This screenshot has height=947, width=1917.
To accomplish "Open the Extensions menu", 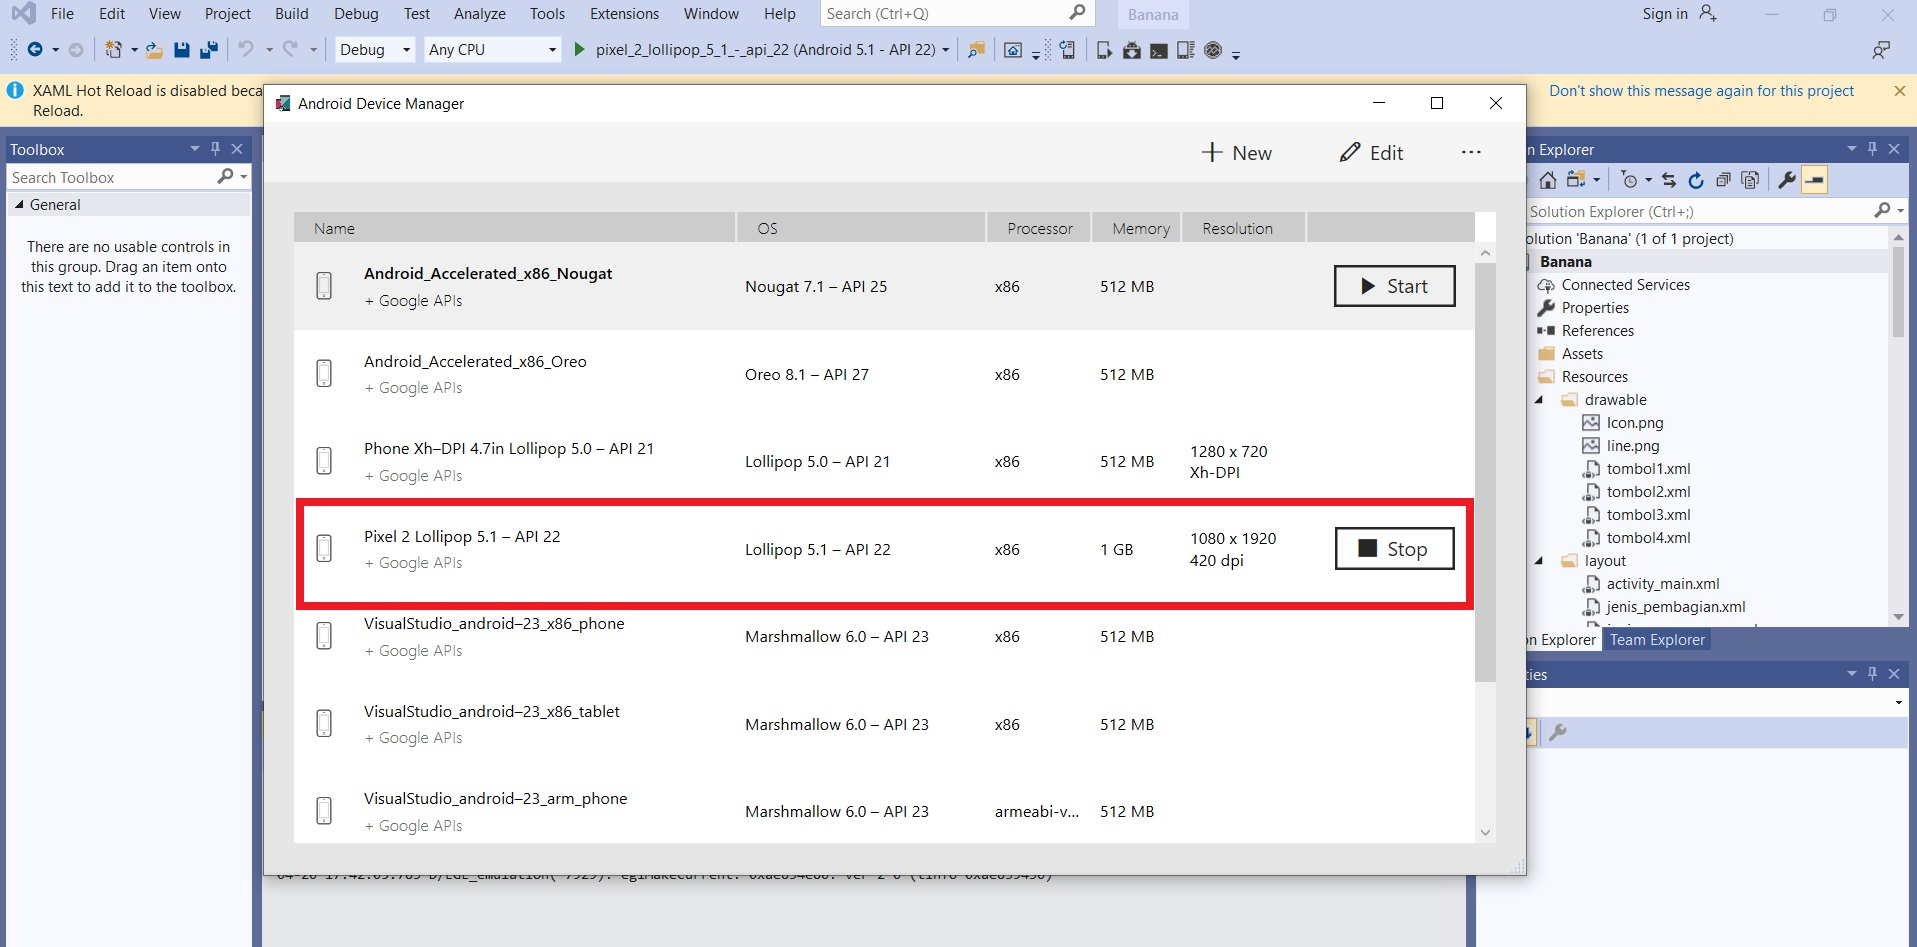I will 625,14.
